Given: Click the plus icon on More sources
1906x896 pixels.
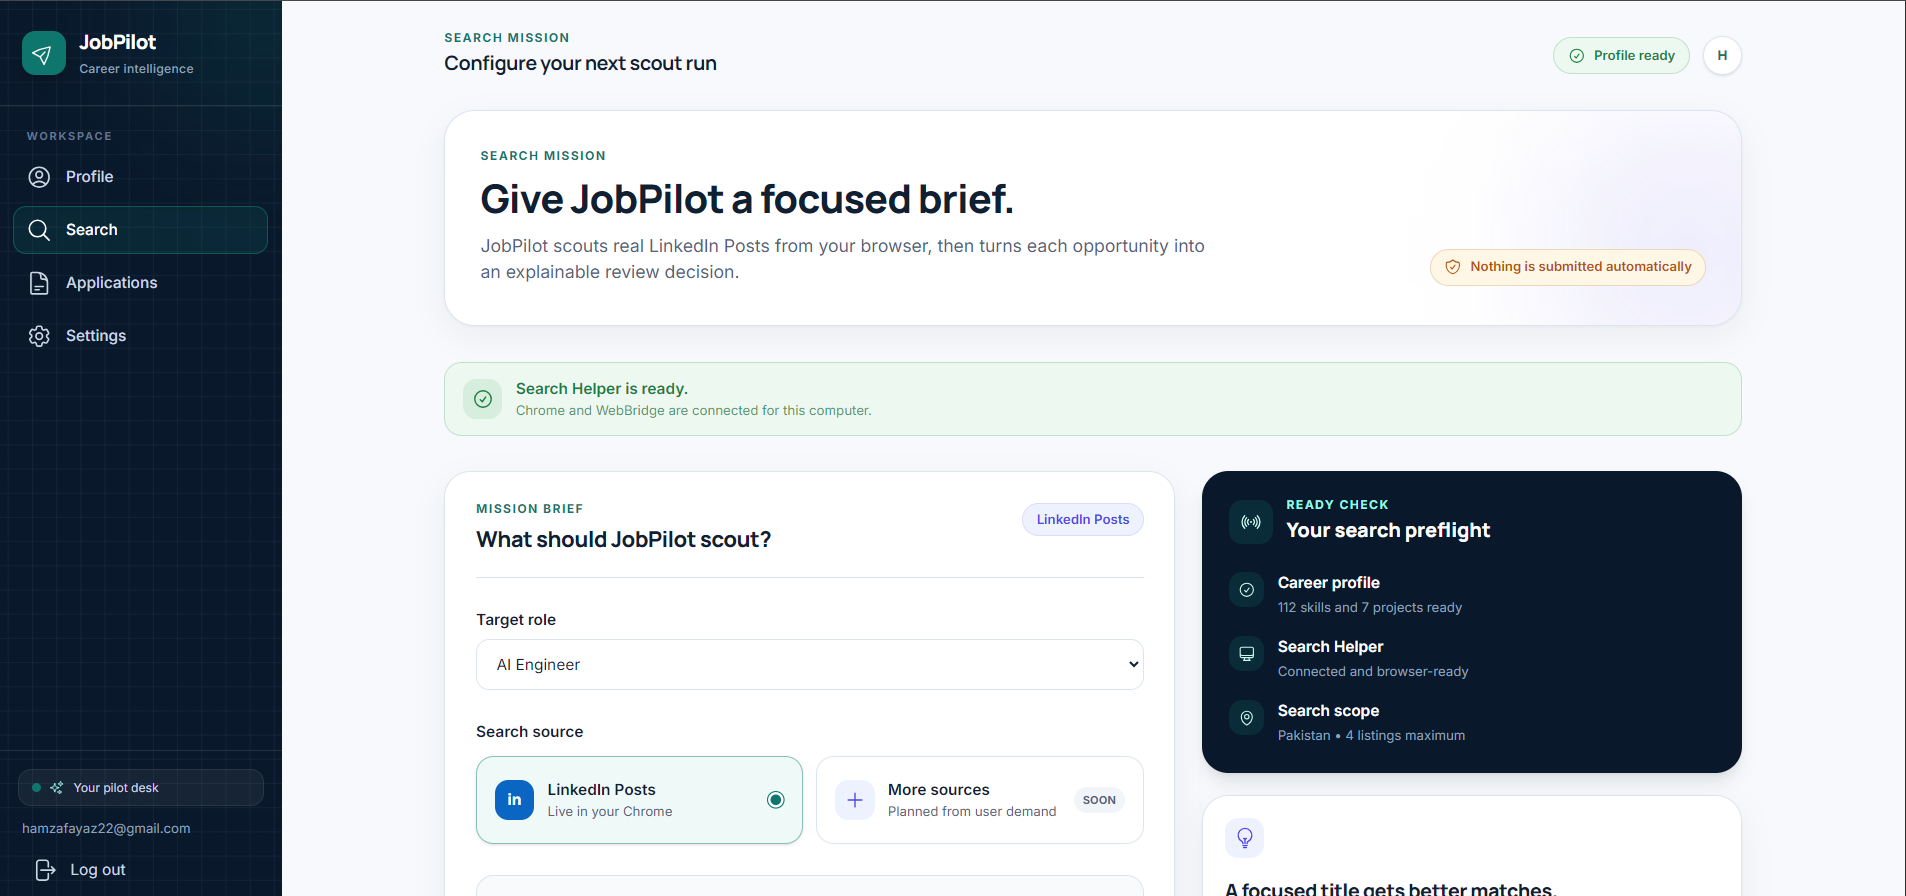Looking at the screenshot, I should pyautogui.click(x=855, y=800).
